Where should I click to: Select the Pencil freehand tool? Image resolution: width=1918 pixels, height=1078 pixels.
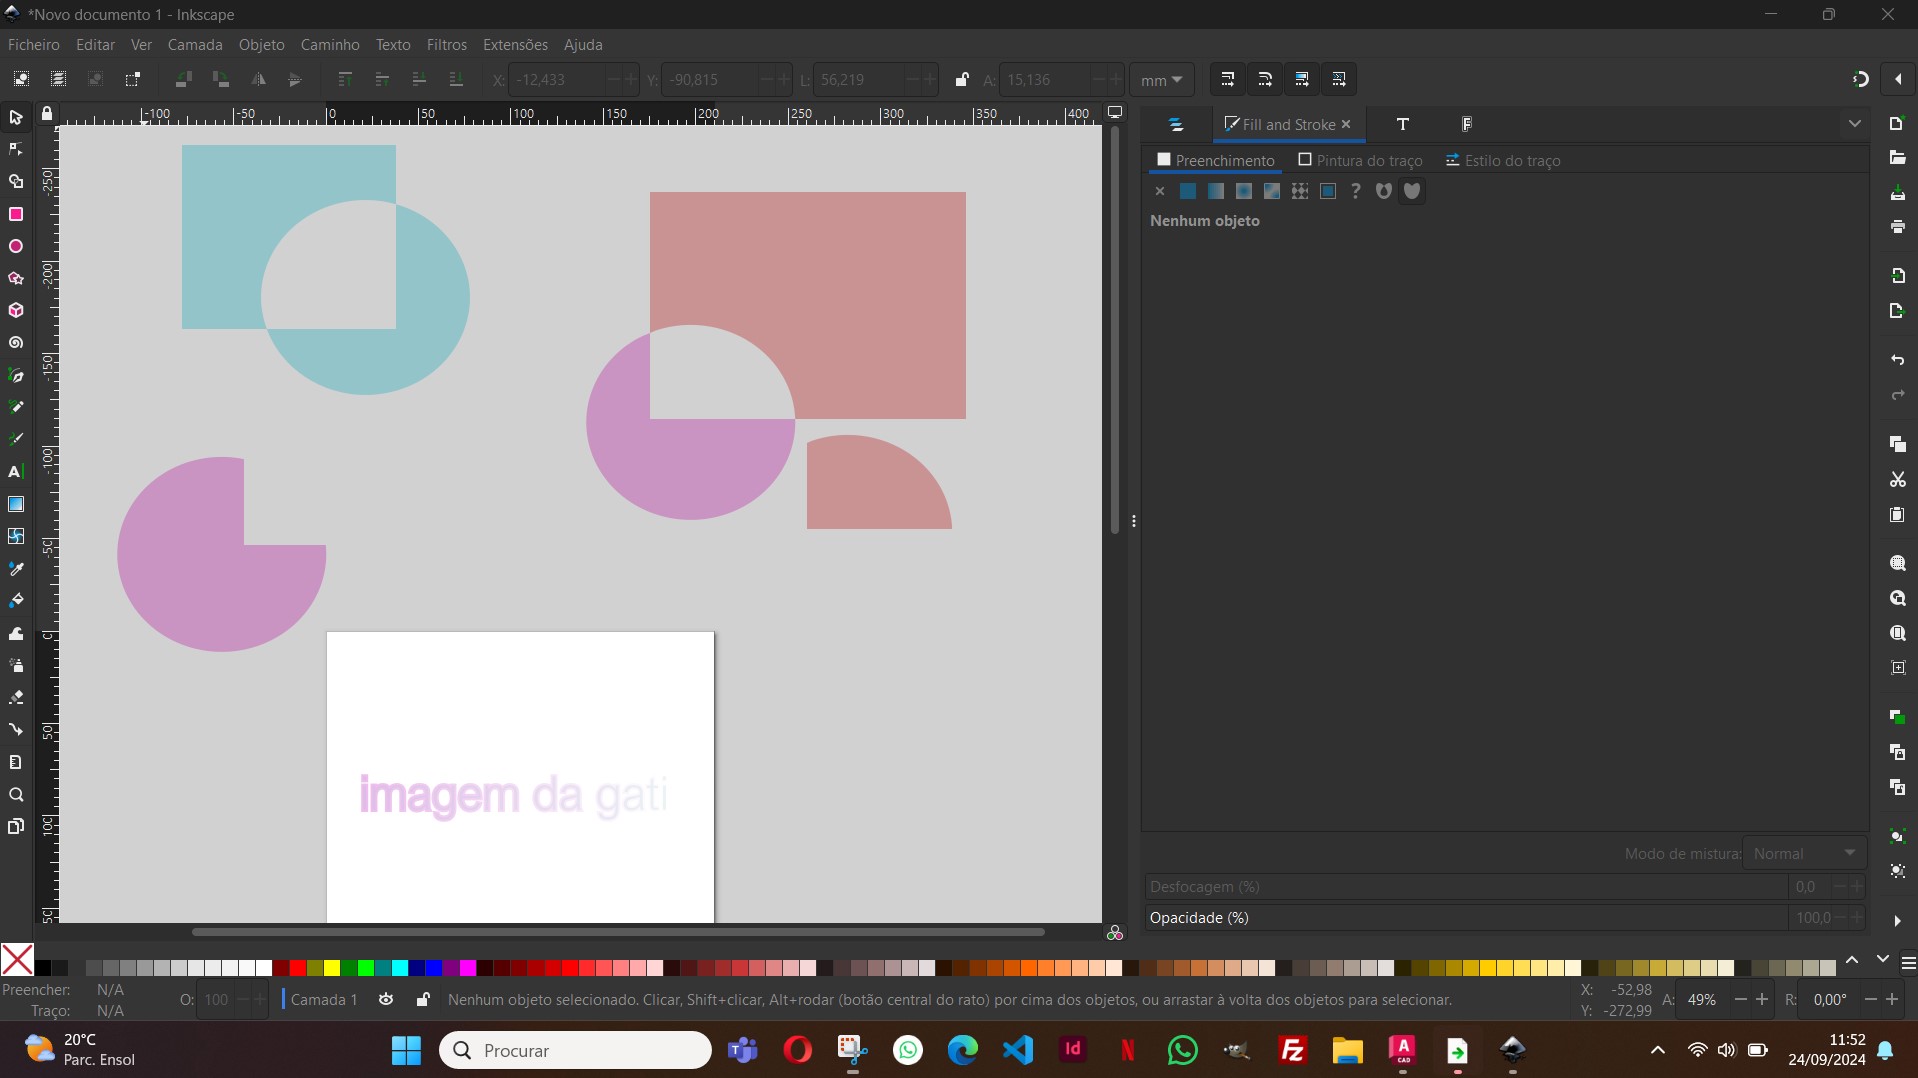[x=16, y=407]
